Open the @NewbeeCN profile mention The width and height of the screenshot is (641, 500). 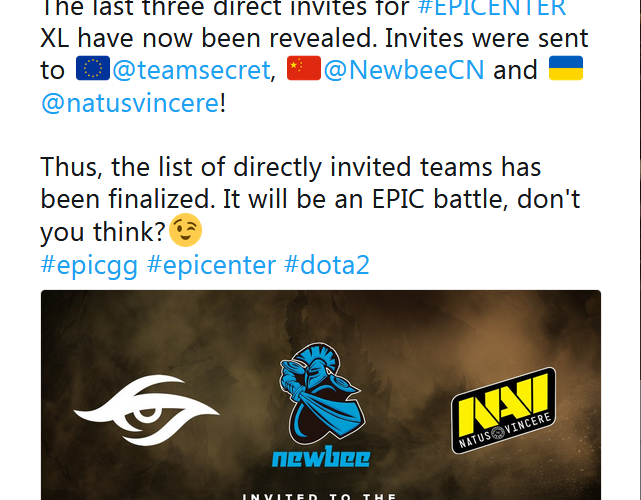click(x=404, y=70)
